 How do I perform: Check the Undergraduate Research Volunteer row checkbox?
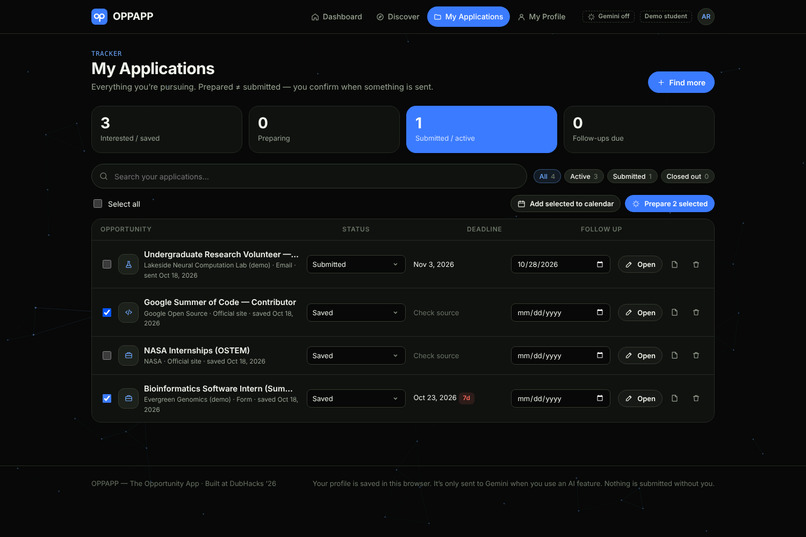pyautogui.click(x=107, y=264)
